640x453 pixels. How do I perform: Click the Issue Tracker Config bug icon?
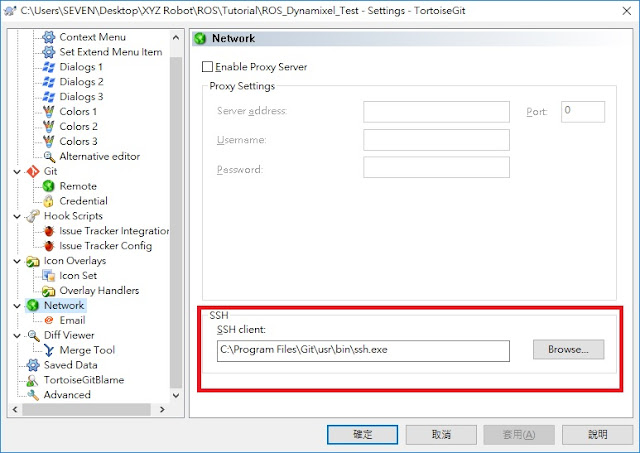(x=49, y=246)
